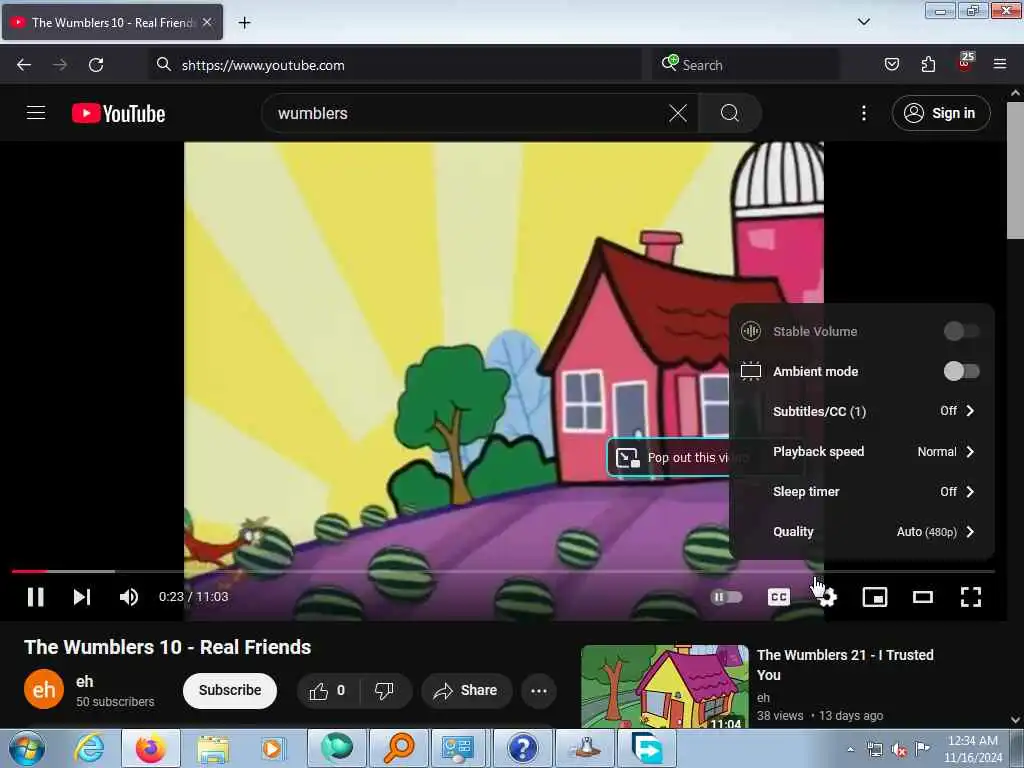The width and height of the screenshot is (1024, 768).
Task: Open the muted volume tray icon
Action: pos(899,750)
